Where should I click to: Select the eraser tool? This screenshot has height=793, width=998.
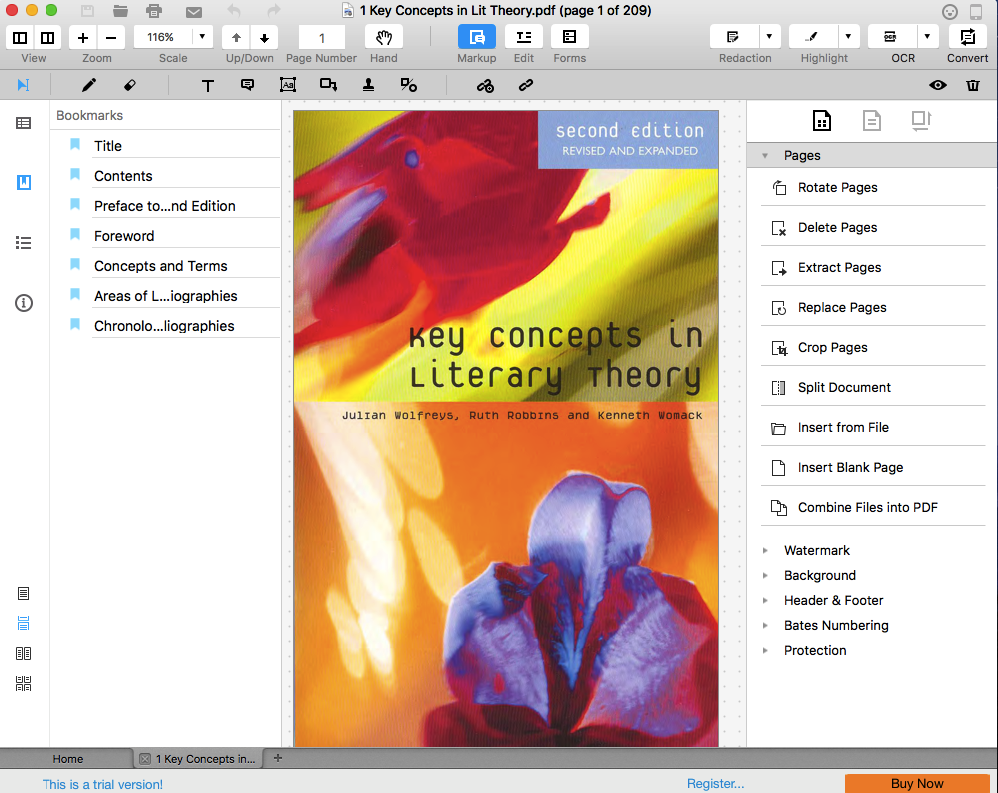(x=129, y=86)
